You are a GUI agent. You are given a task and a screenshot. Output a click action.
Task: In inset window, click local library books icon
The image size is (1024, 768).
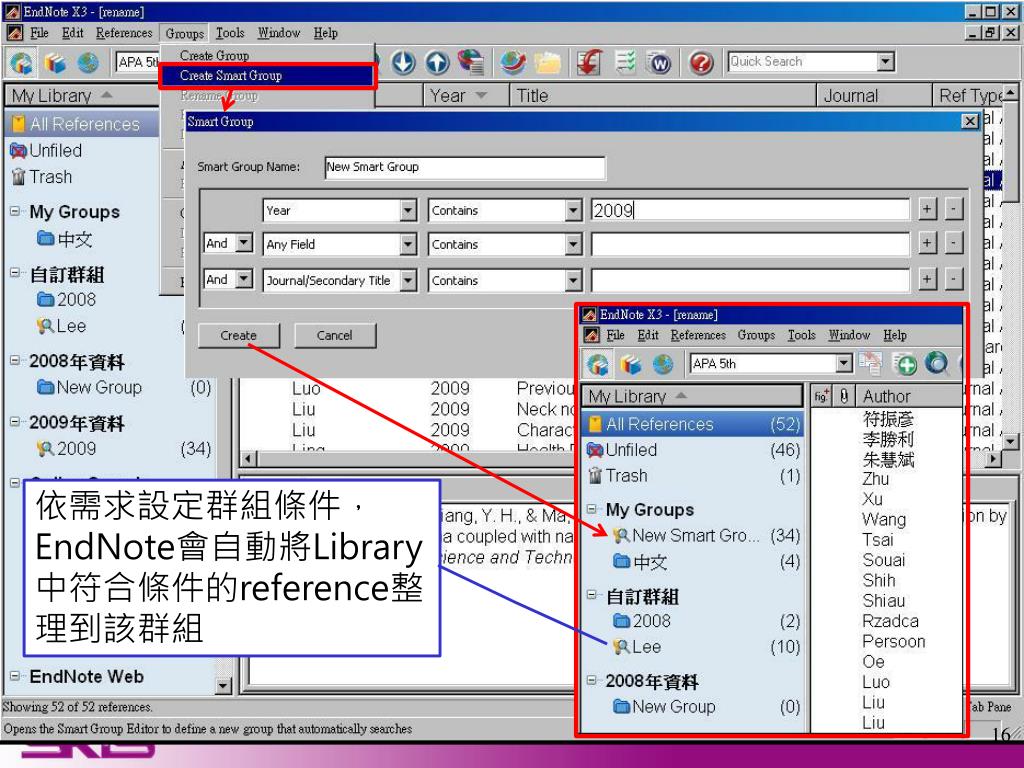630,364
